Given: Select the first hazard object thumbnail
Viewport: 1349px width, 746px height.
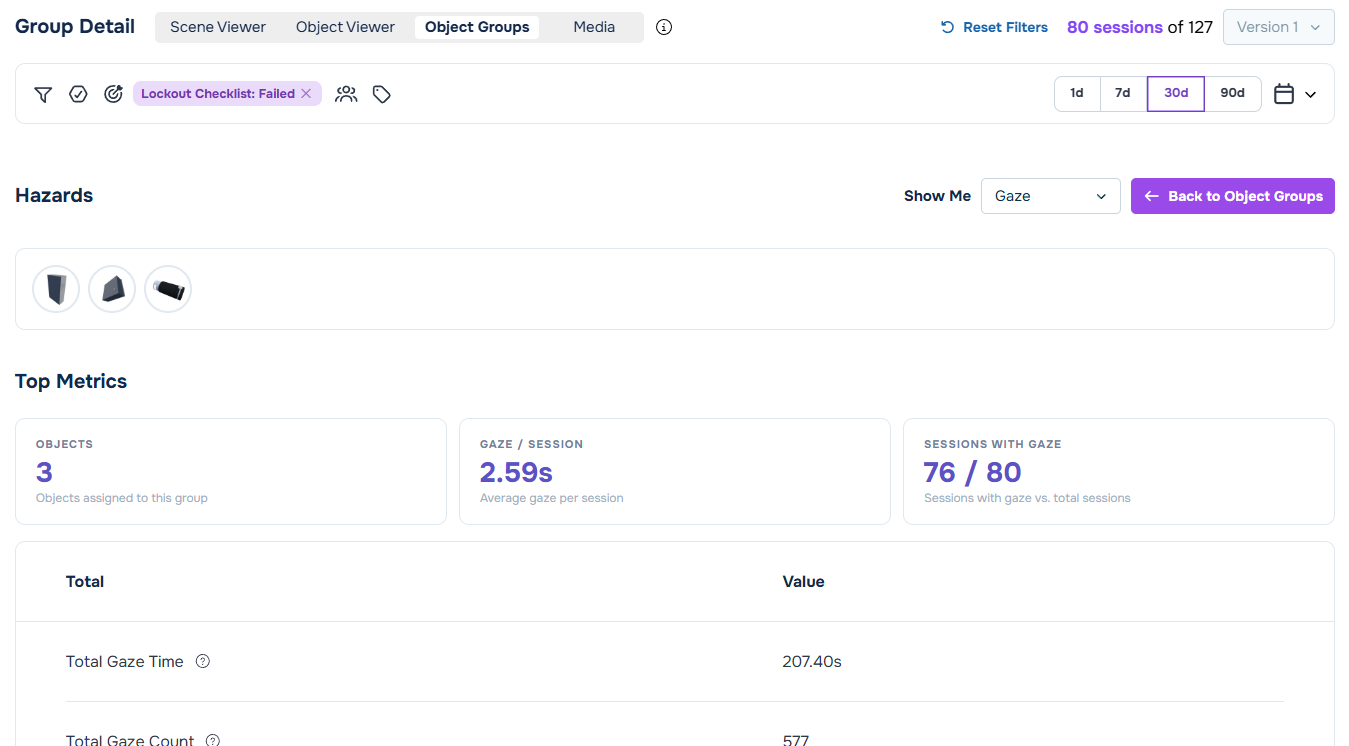Looking at the screenshot, I should [56, 289].
